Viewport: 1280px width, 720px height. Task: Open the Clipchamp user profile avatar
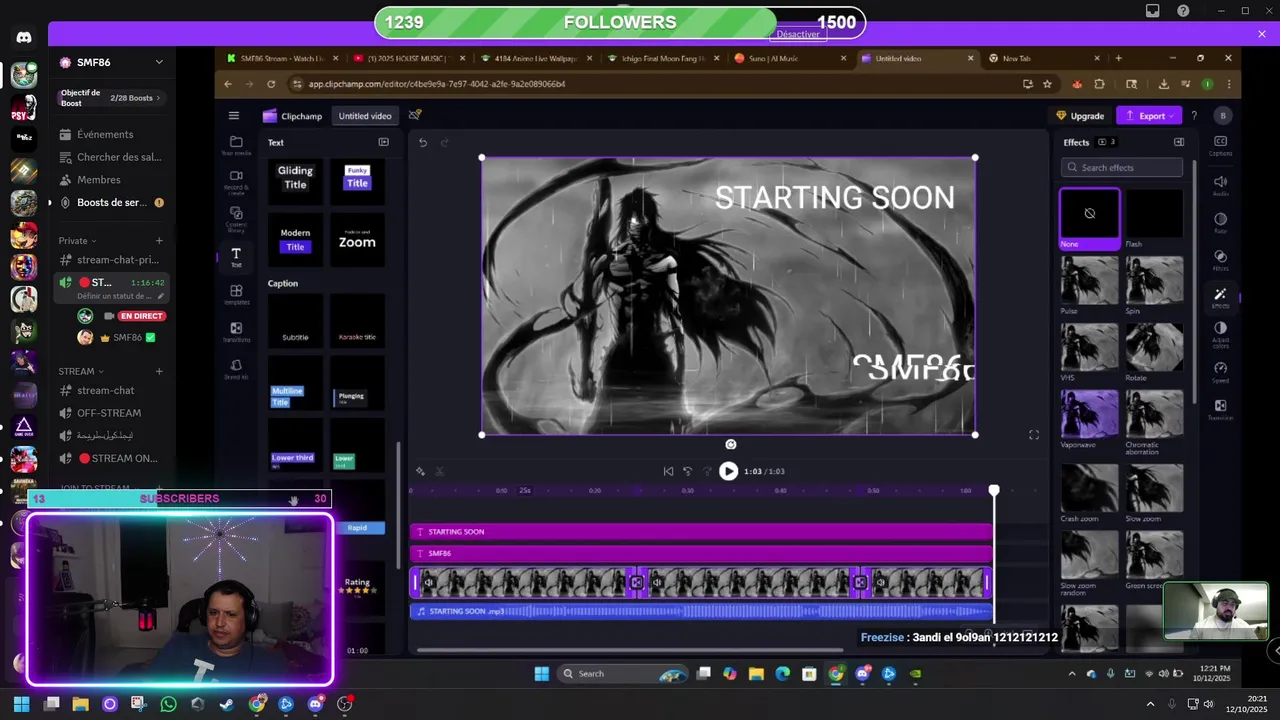1222,116
